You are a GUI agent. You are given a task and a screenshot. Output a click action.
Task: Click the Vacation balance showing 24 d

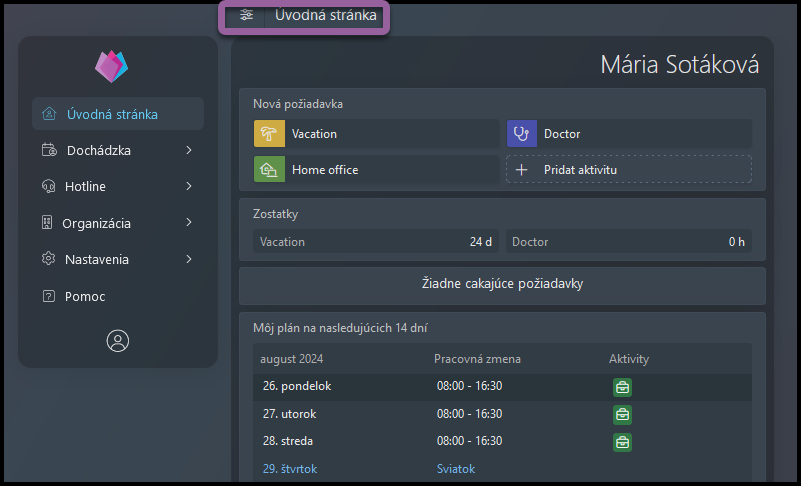[376, 242]
